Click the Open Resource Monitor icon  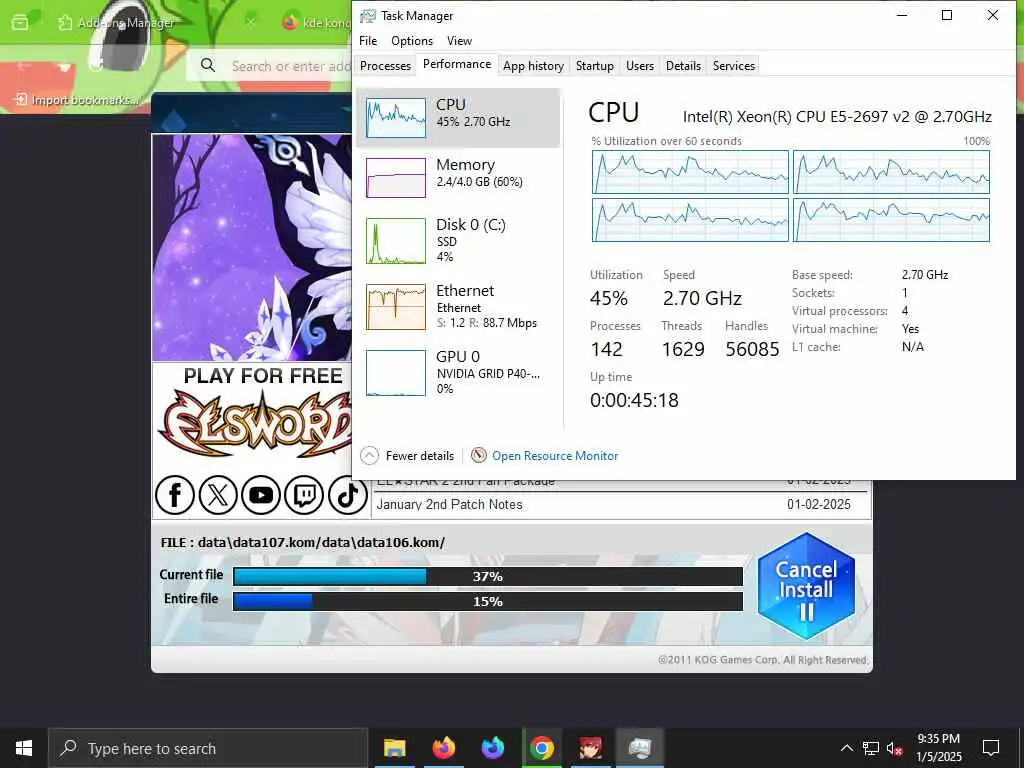(x=479, y=455)
